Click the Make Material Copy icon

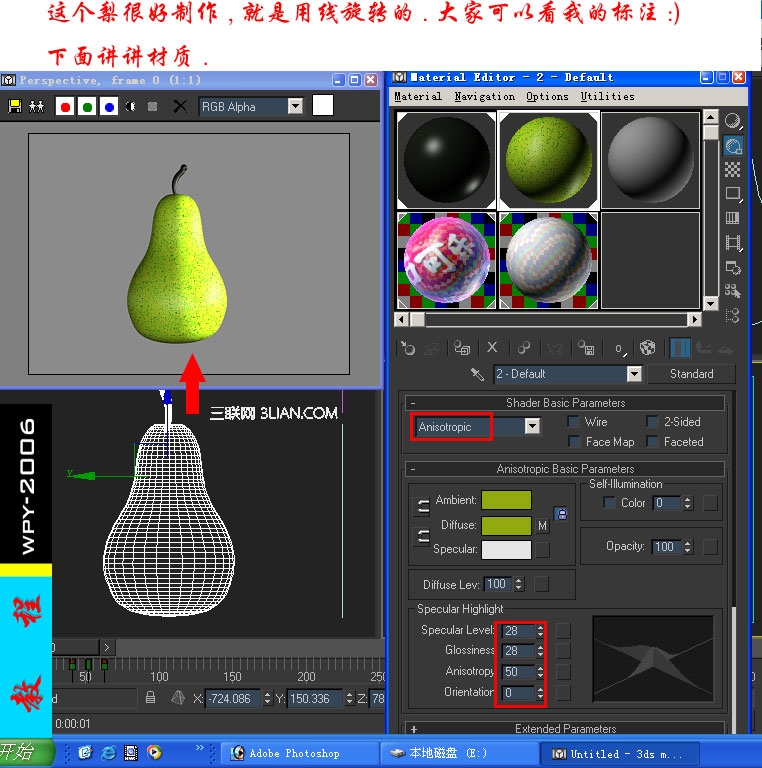pyautogui.click(x=524, y=348)
